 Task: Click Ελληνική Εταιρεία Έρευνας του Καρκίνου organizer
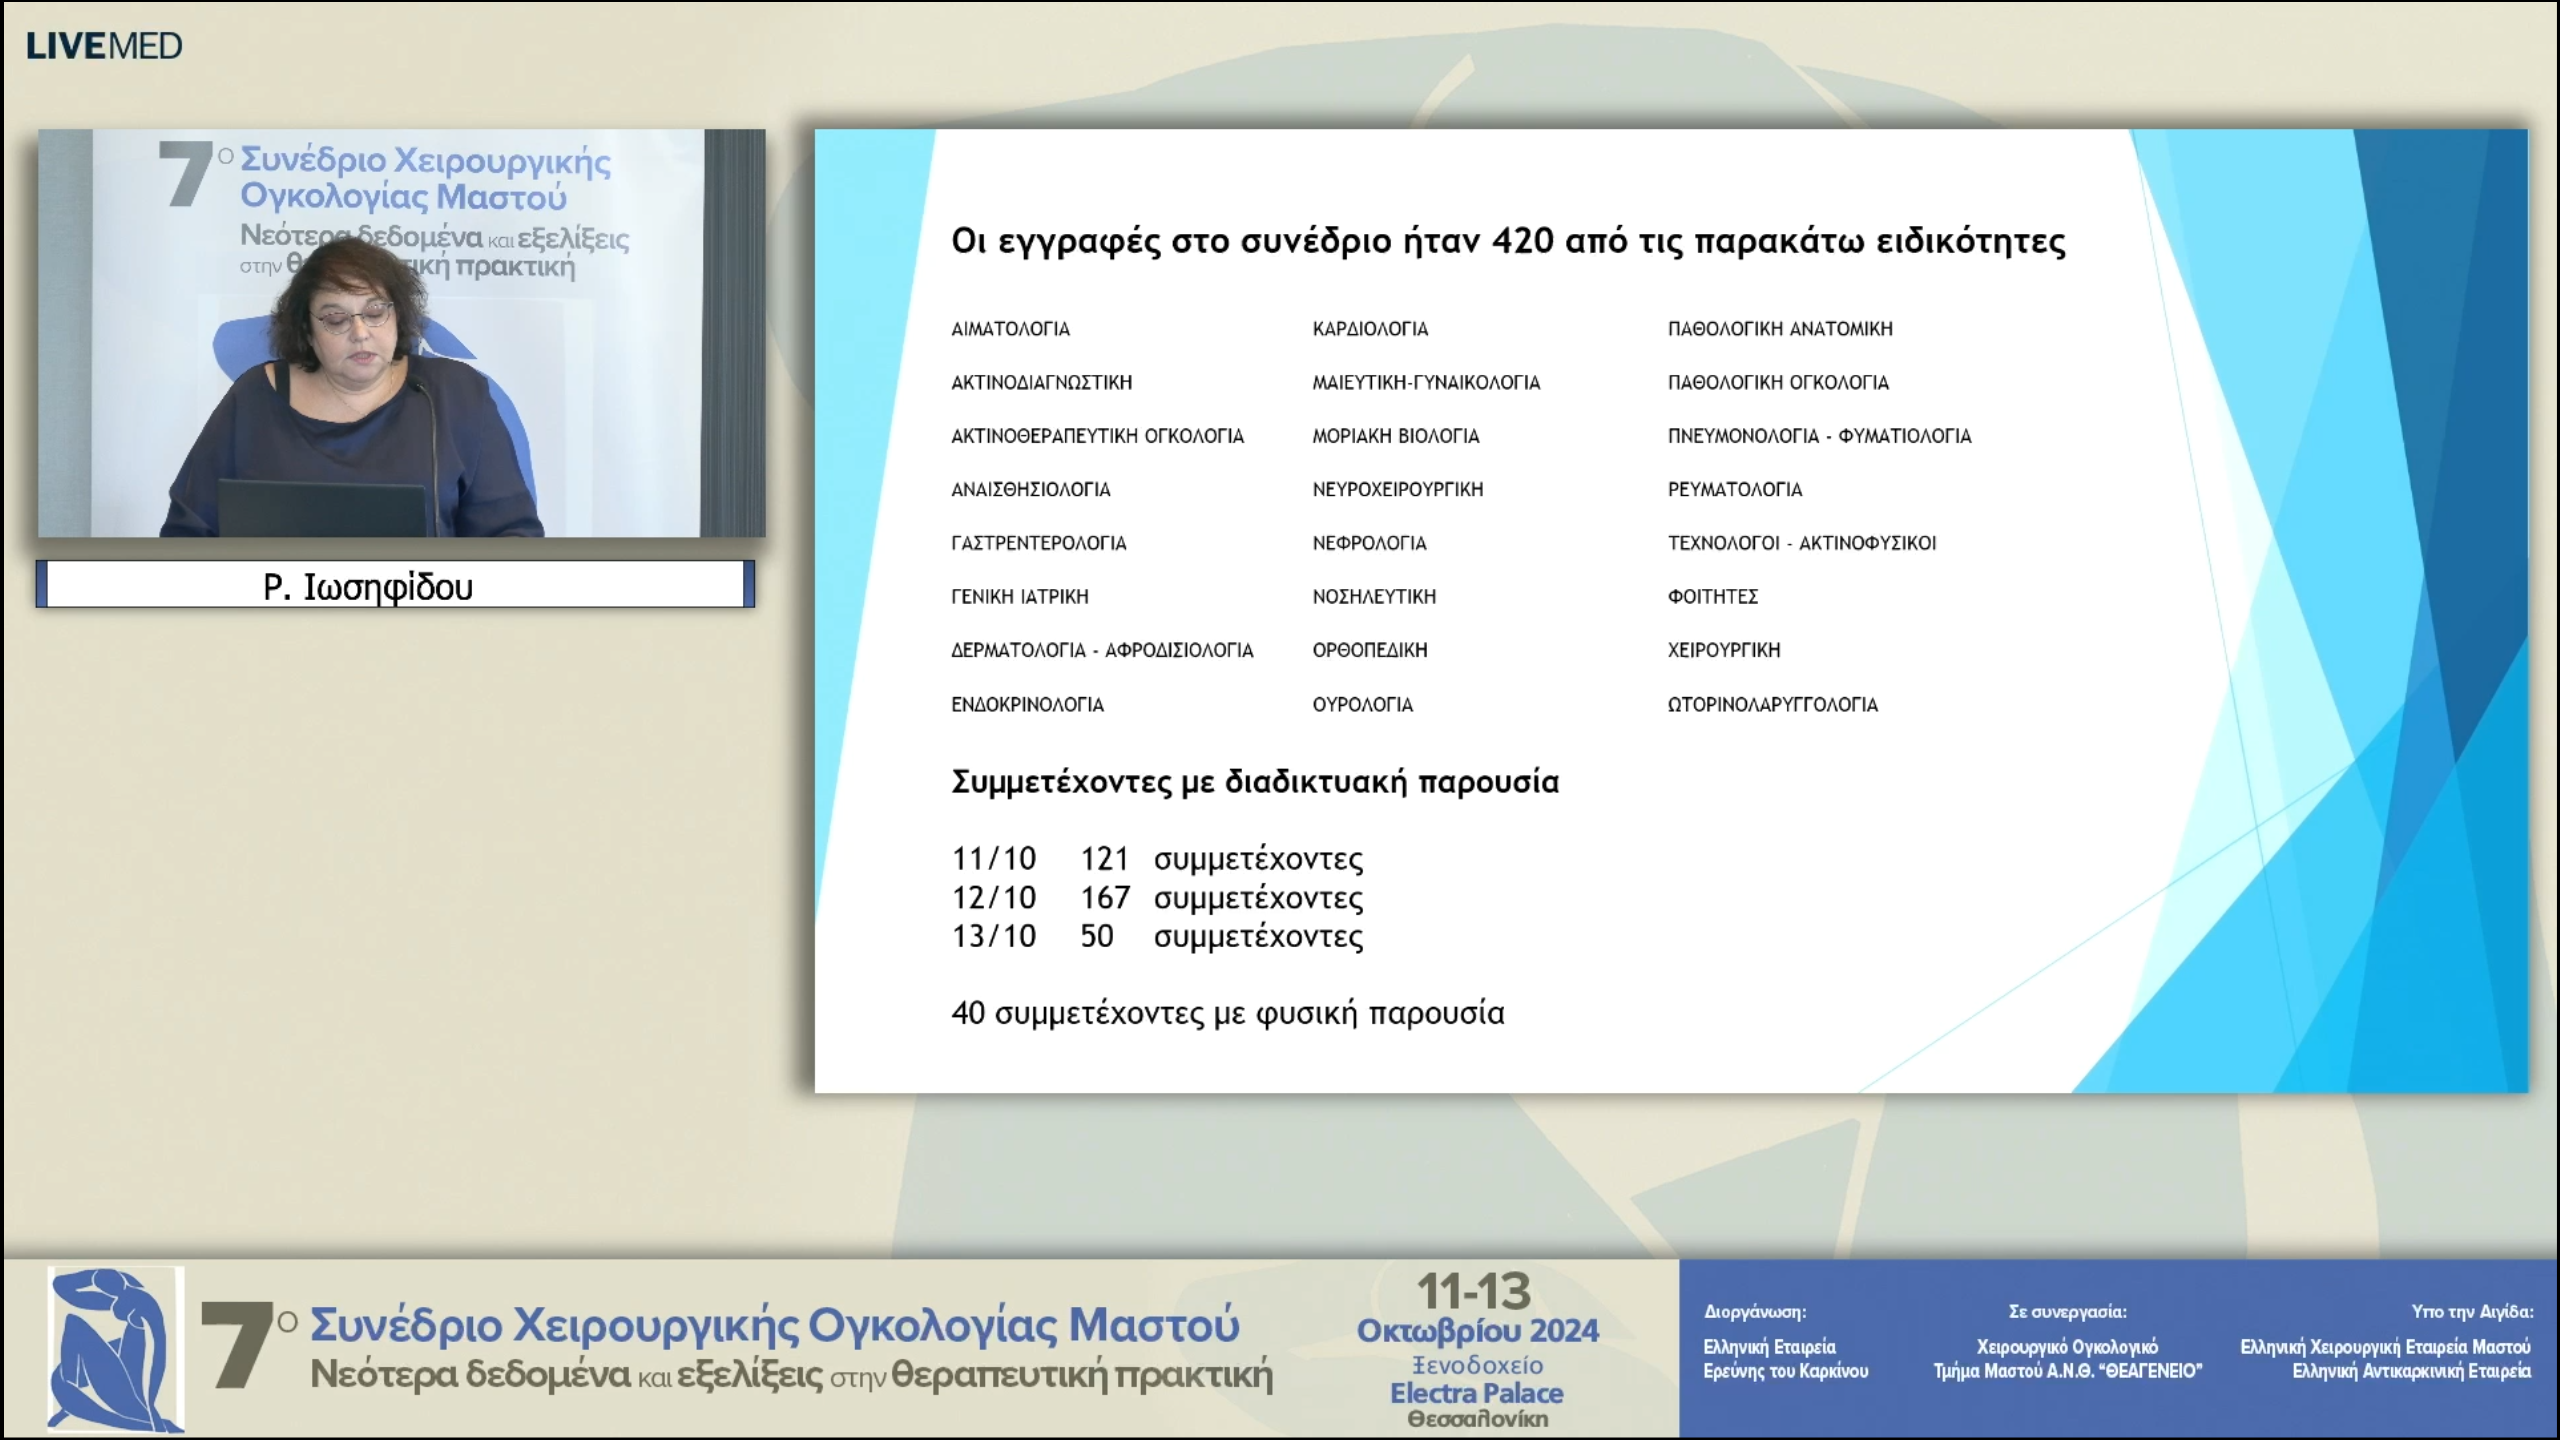[x=1785, y=1359]
